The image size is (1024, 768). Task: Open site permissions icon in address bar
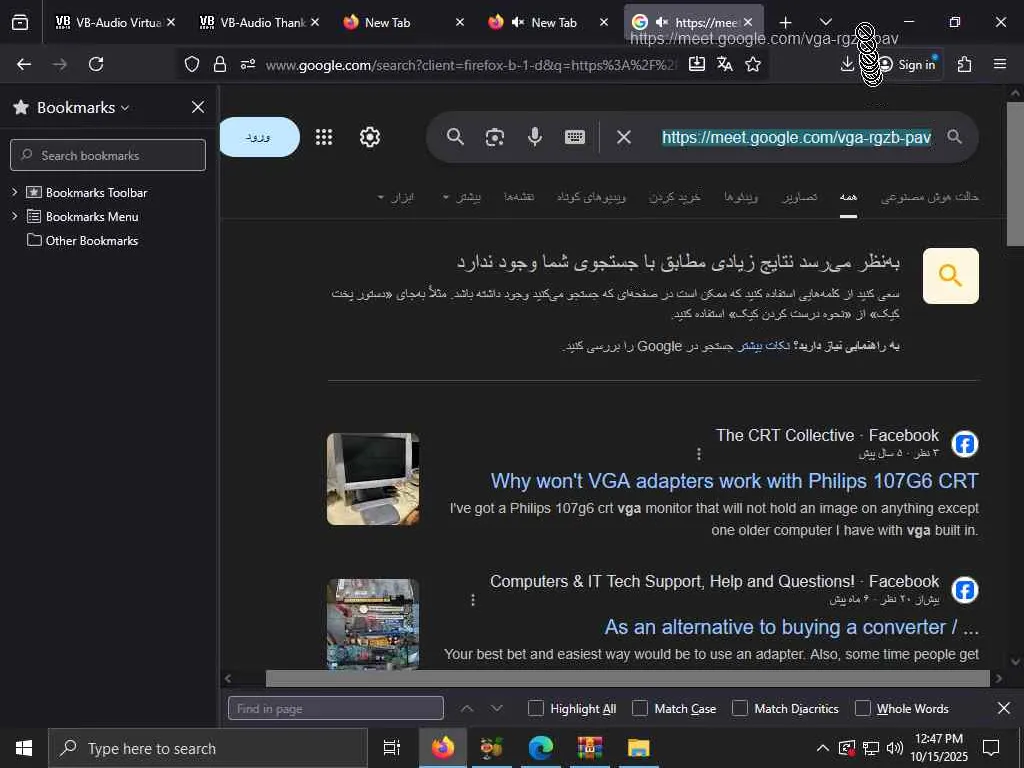tap(248, 64)
